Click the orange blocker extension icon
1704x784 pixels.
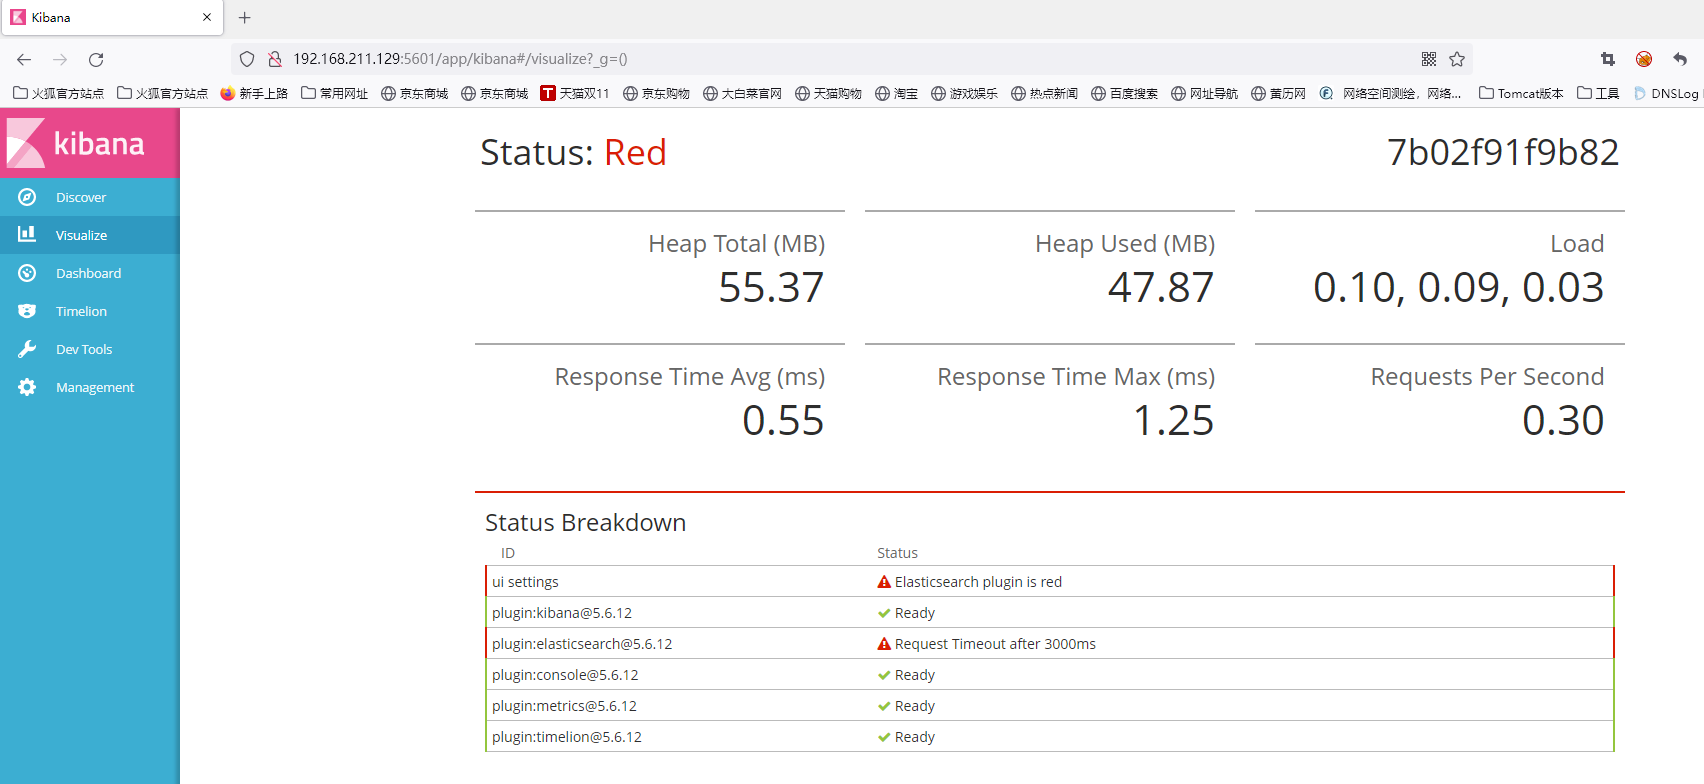click(x=1644, y=59)
